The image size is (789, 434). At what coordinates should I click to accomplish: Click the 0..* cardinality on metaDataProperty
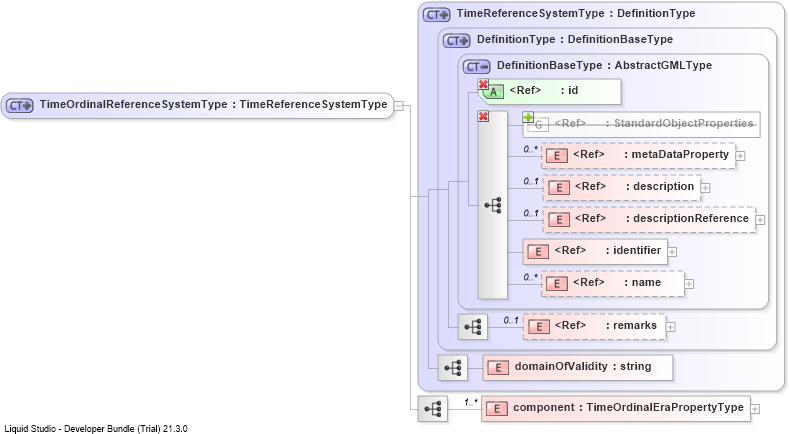pos(530,149)
